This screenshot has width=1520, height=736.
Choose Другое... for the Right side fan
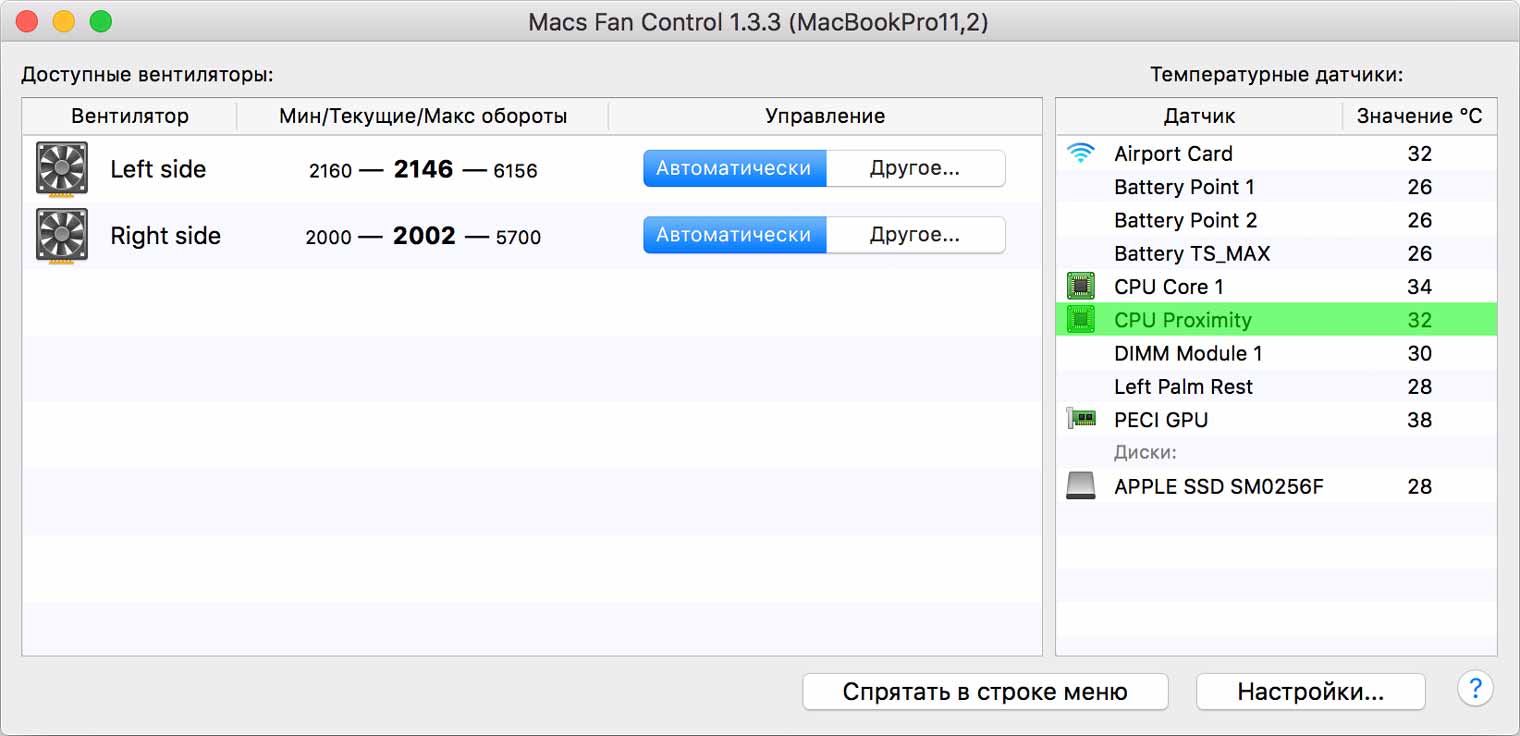click(x=915, y=235)
